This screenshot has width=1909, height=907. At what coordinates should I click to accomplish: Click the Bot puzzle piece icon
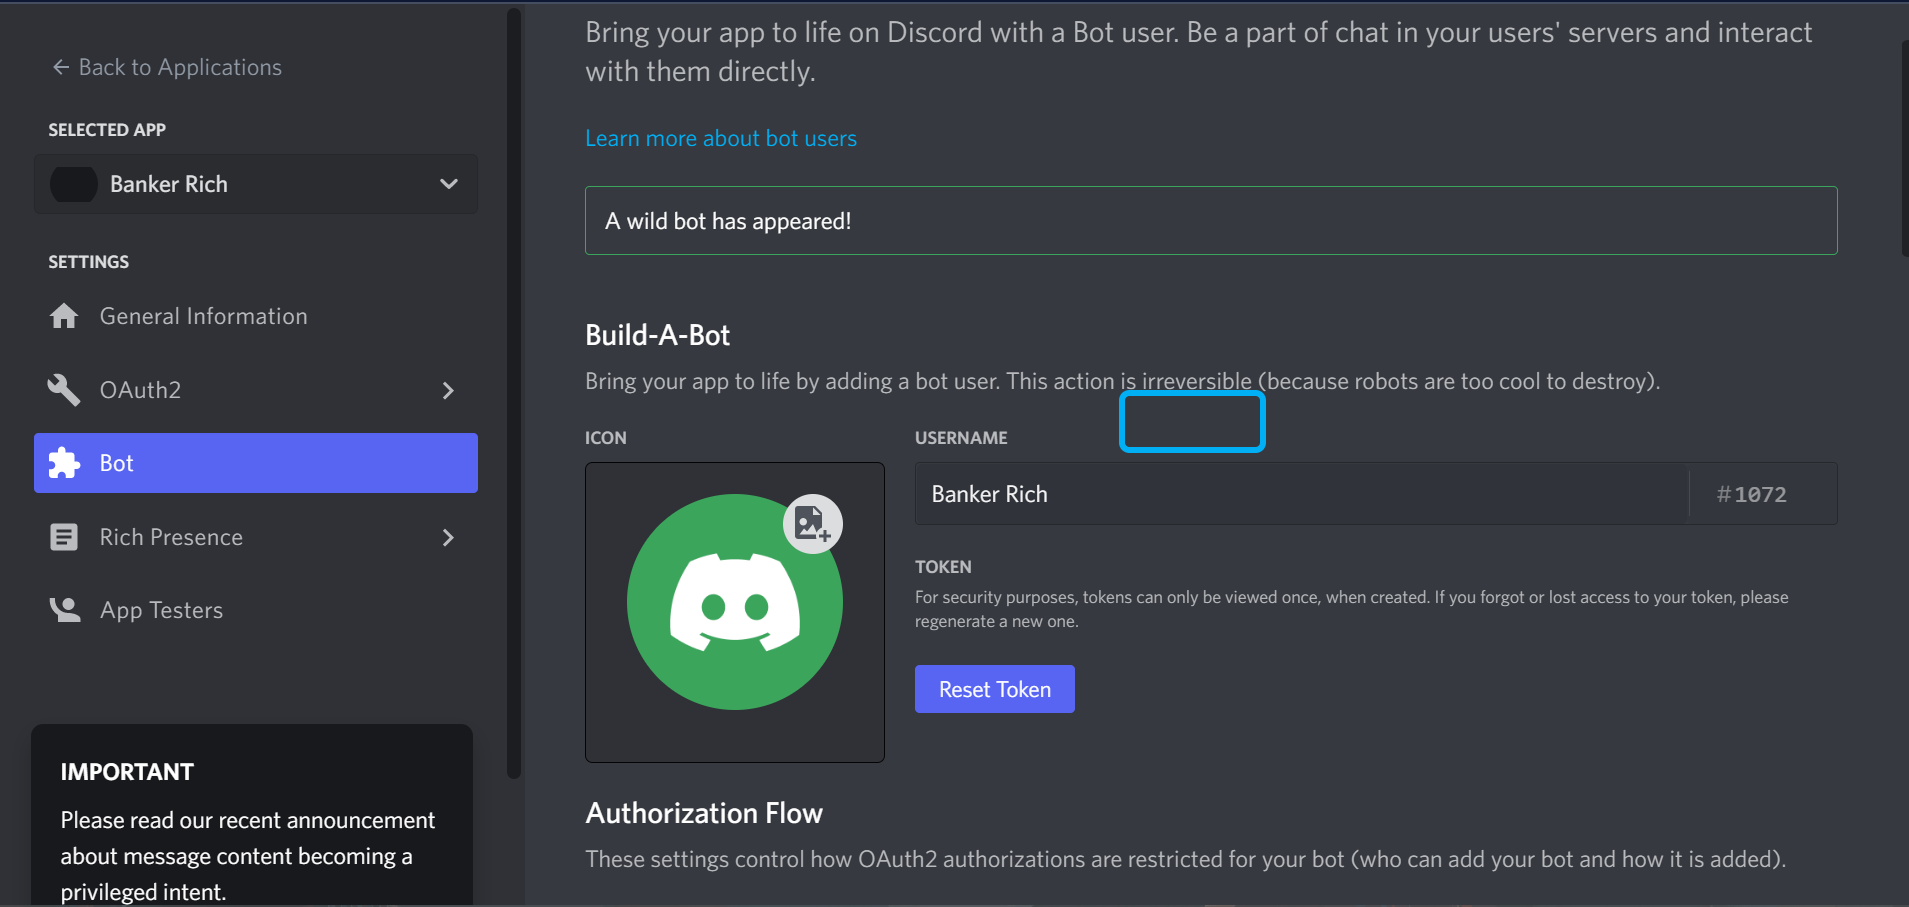point(64,463)
